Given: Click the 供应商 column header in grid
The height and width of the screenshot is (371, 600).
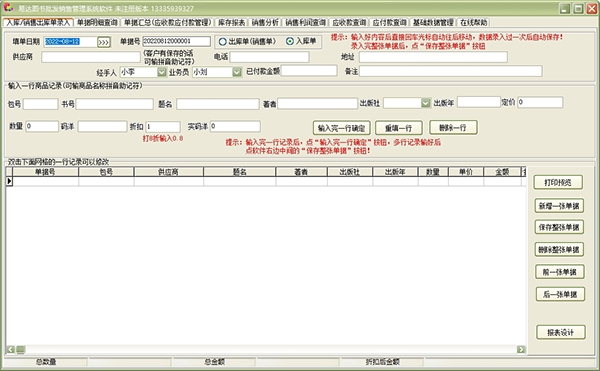Looking at the screenshot, I should pyautogui.click(x=168, y=172).
